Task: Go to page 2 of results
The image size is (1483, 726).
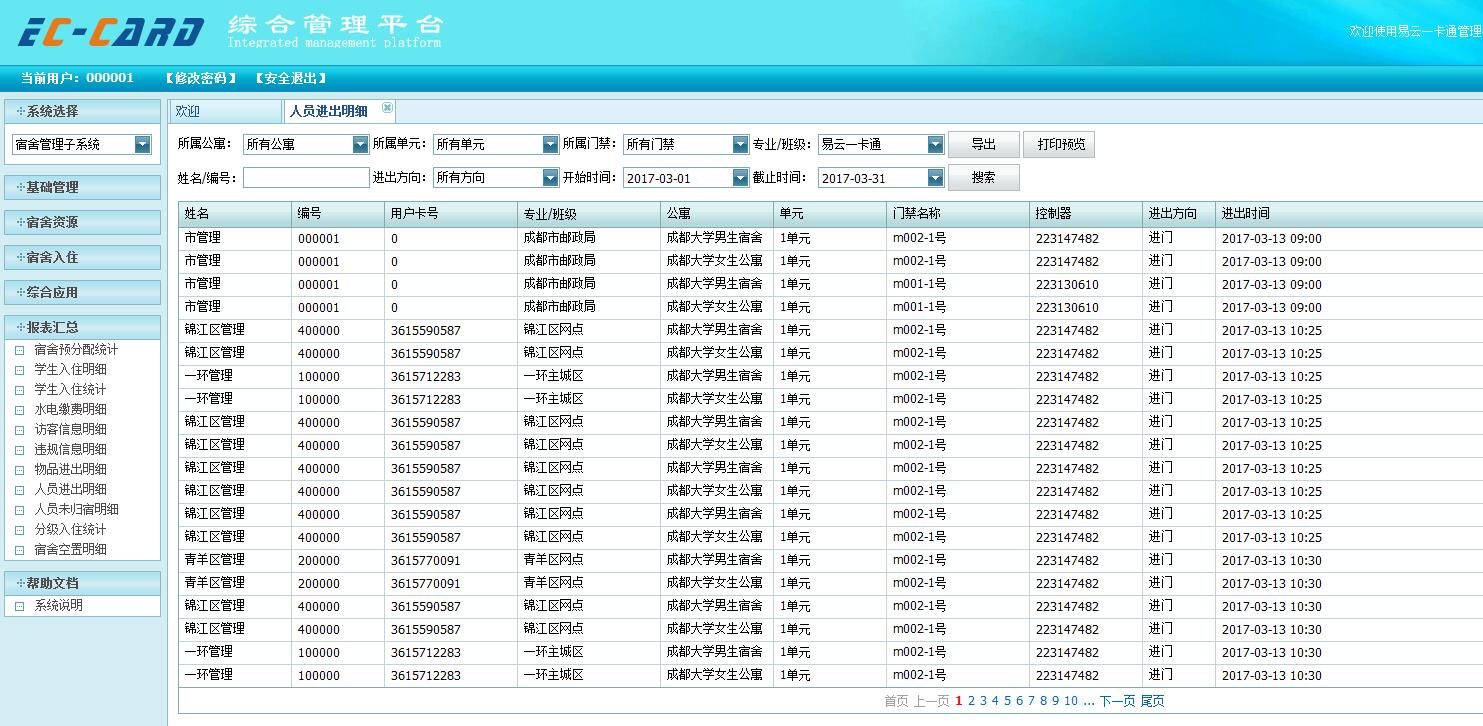Action: (971, 701)
